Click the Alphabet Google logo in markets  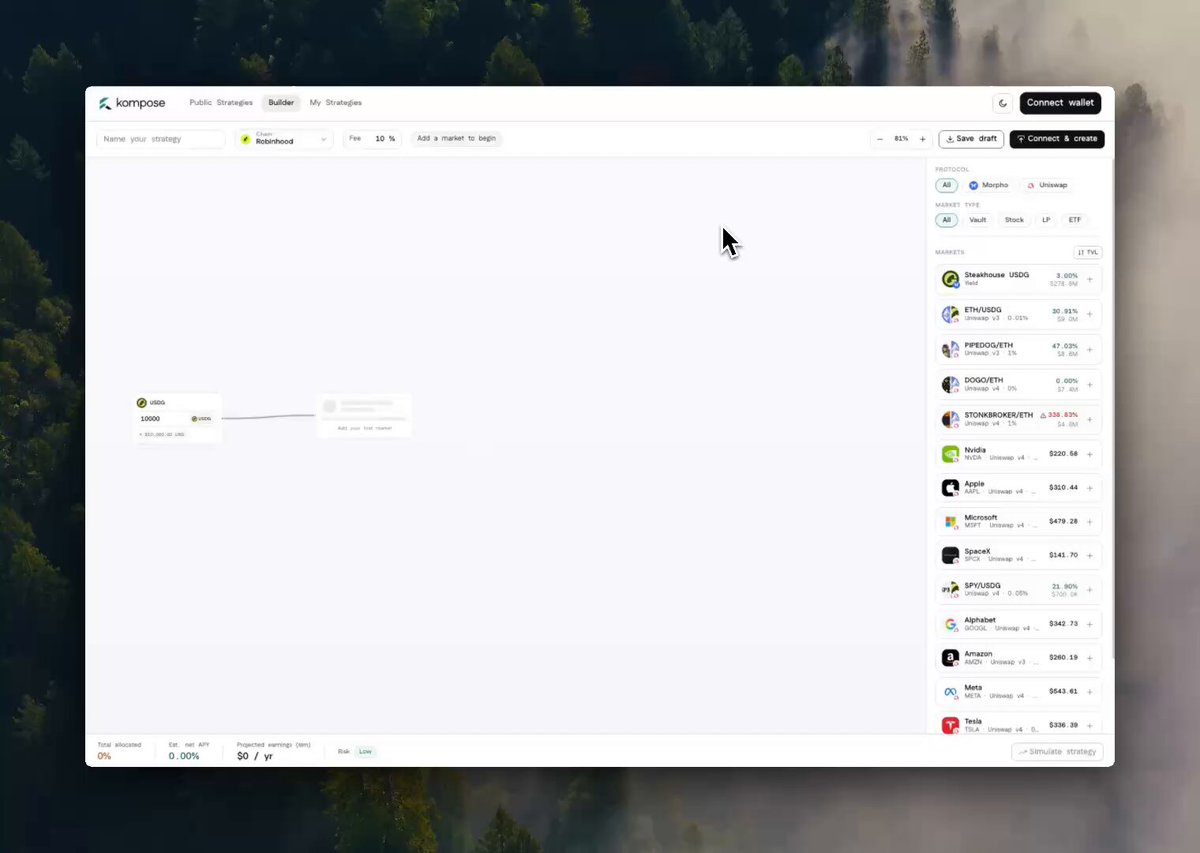tap(950, 624)
